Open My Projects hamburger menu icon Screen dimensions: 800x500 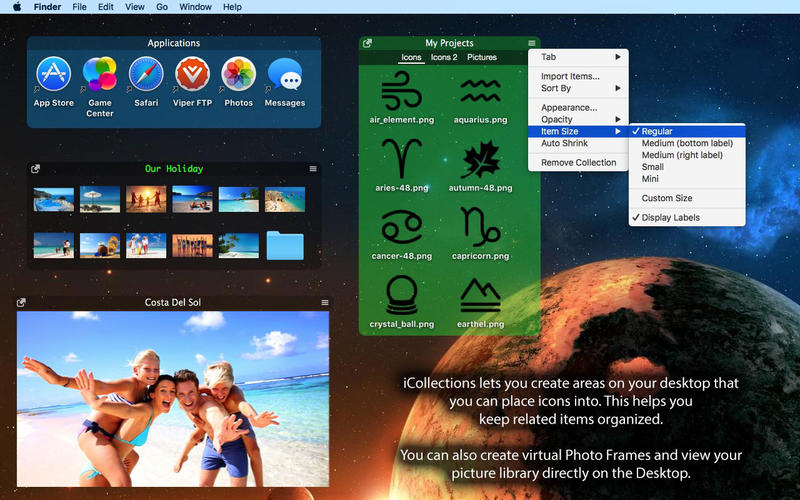[x=532, y=43]
